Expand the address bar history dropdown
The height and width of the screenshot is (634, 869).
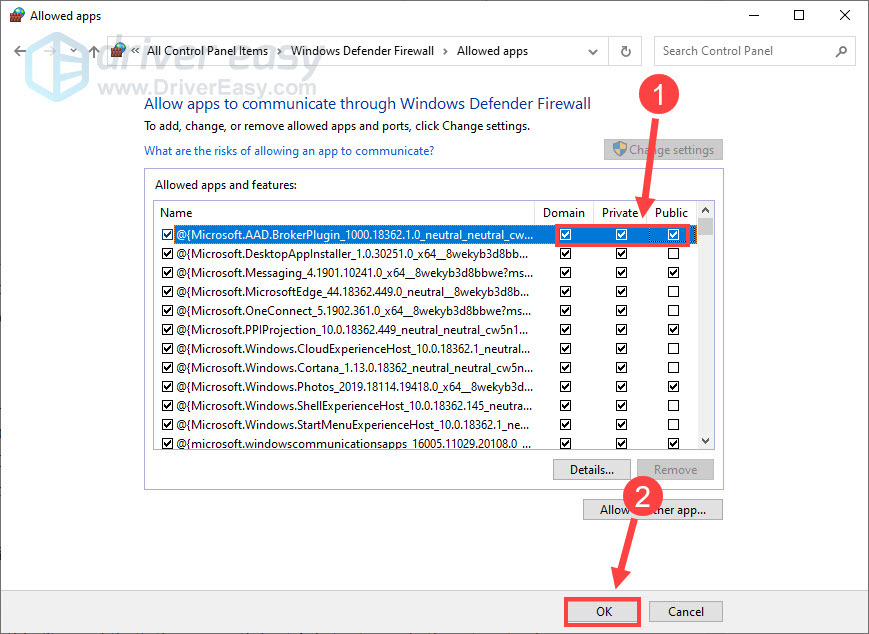click(x=593, y=52)
